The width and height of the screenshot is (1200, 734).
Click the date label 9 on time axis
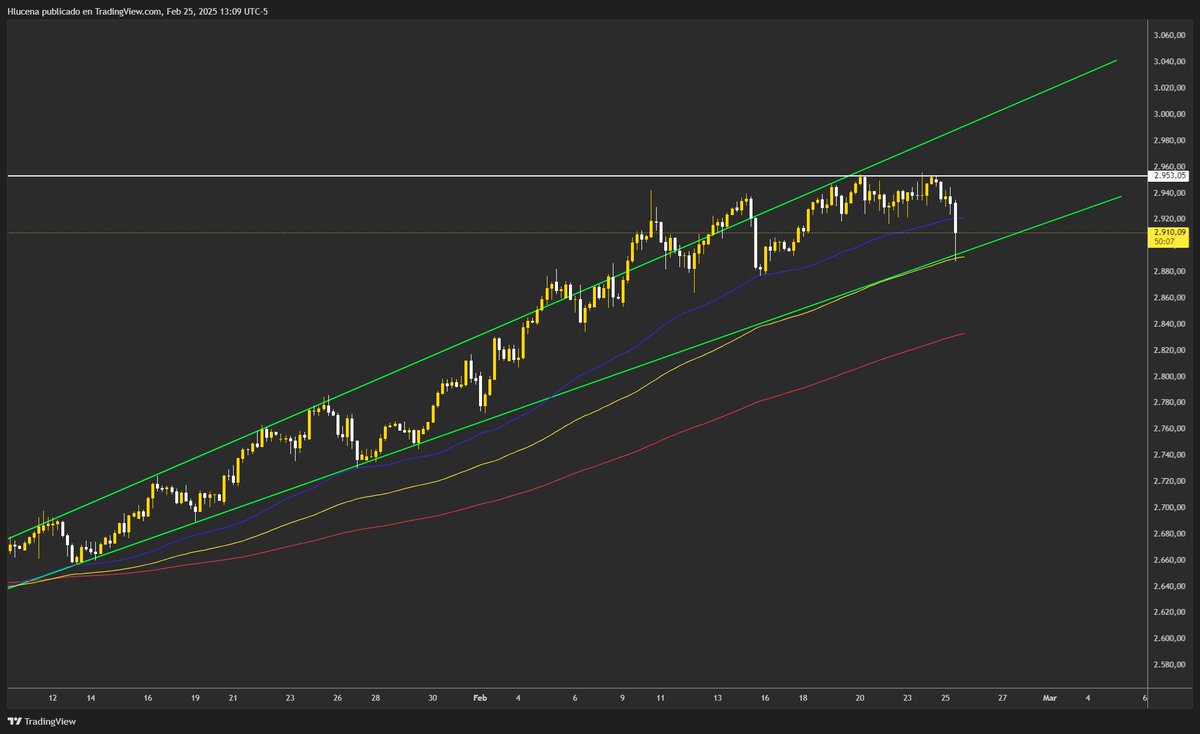[623, 698]
